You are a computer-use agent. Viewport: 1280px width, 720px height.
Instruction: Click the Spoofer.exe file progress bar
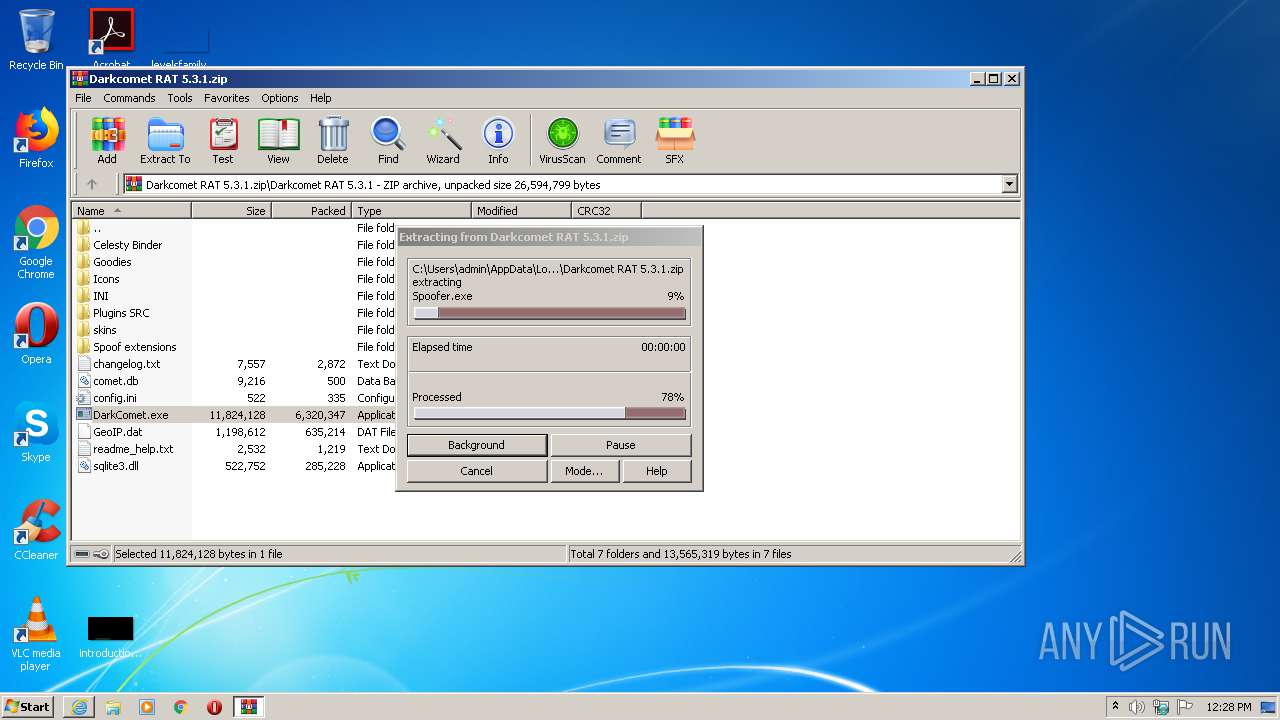(549, 313)
